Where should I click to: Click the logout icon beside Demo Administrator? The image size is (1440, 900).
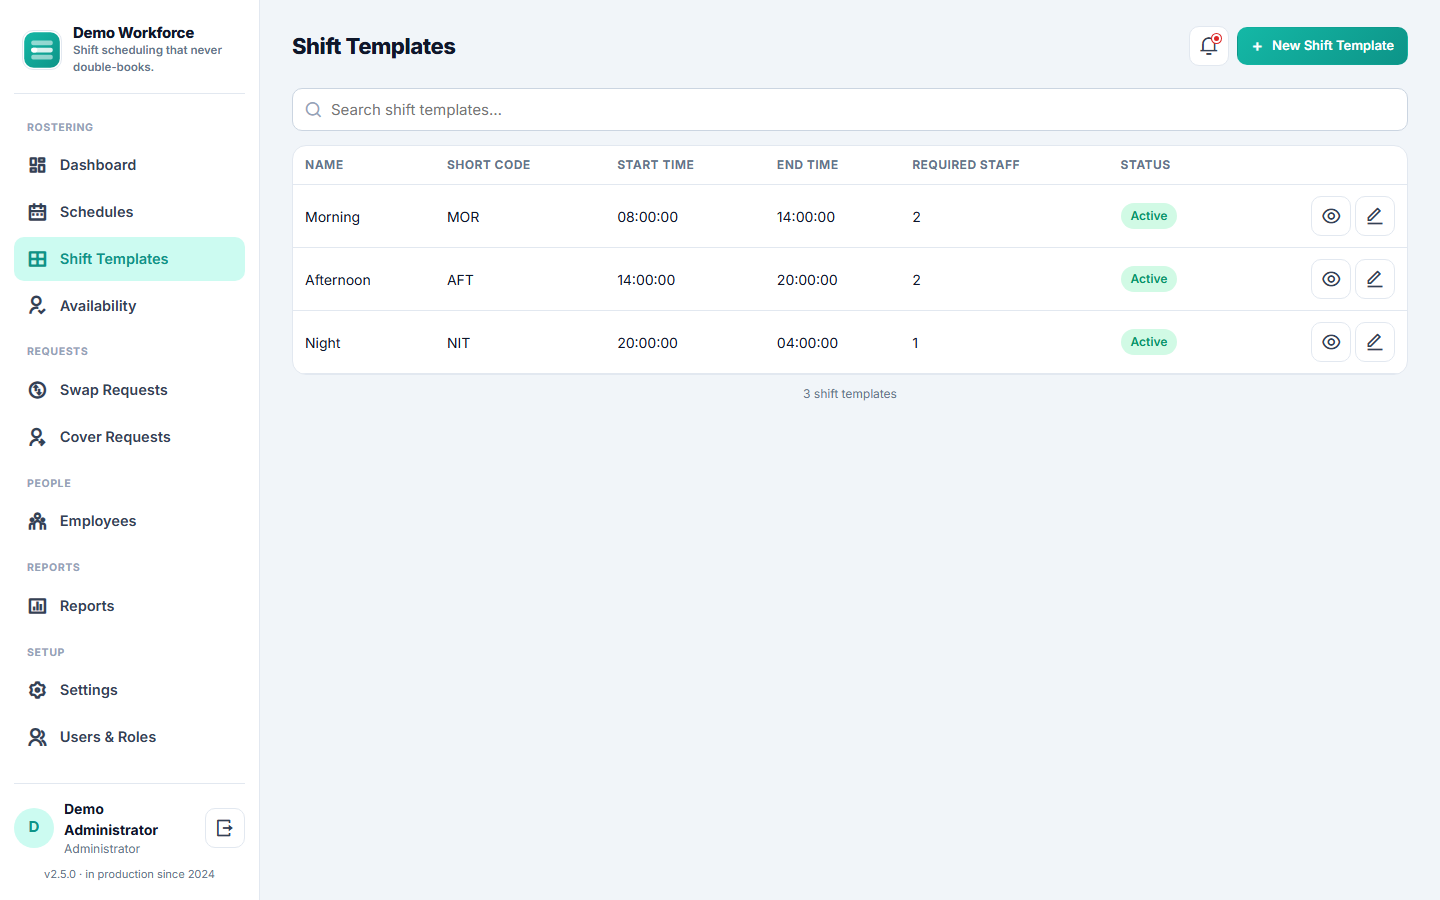tap(225, 828)
